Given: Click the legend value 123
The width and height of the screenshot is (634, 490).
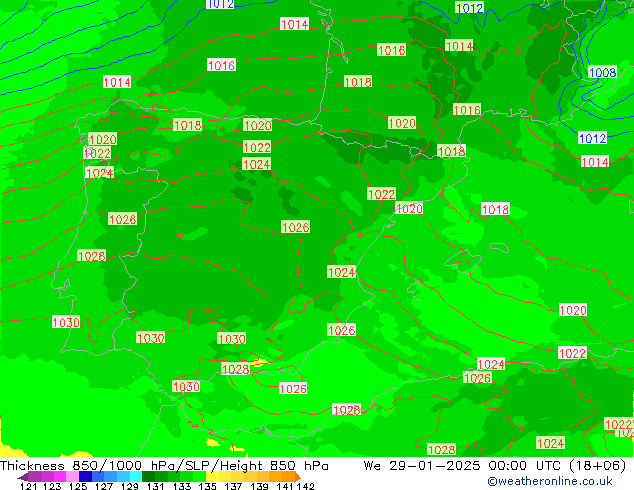Looking at the screenshot, I should 52,486.
